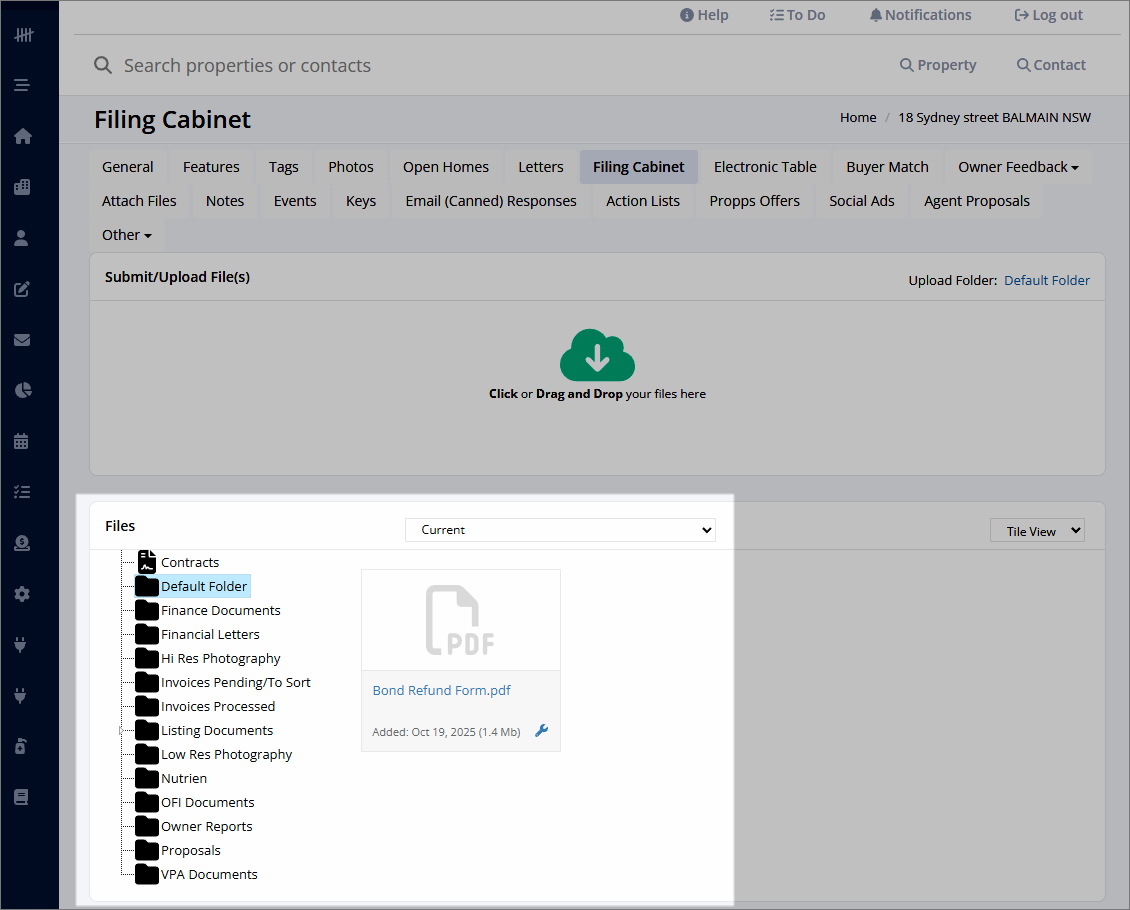Open the book icon at sidebar bottom
The image size is (1130, 910).
[22, 797]
